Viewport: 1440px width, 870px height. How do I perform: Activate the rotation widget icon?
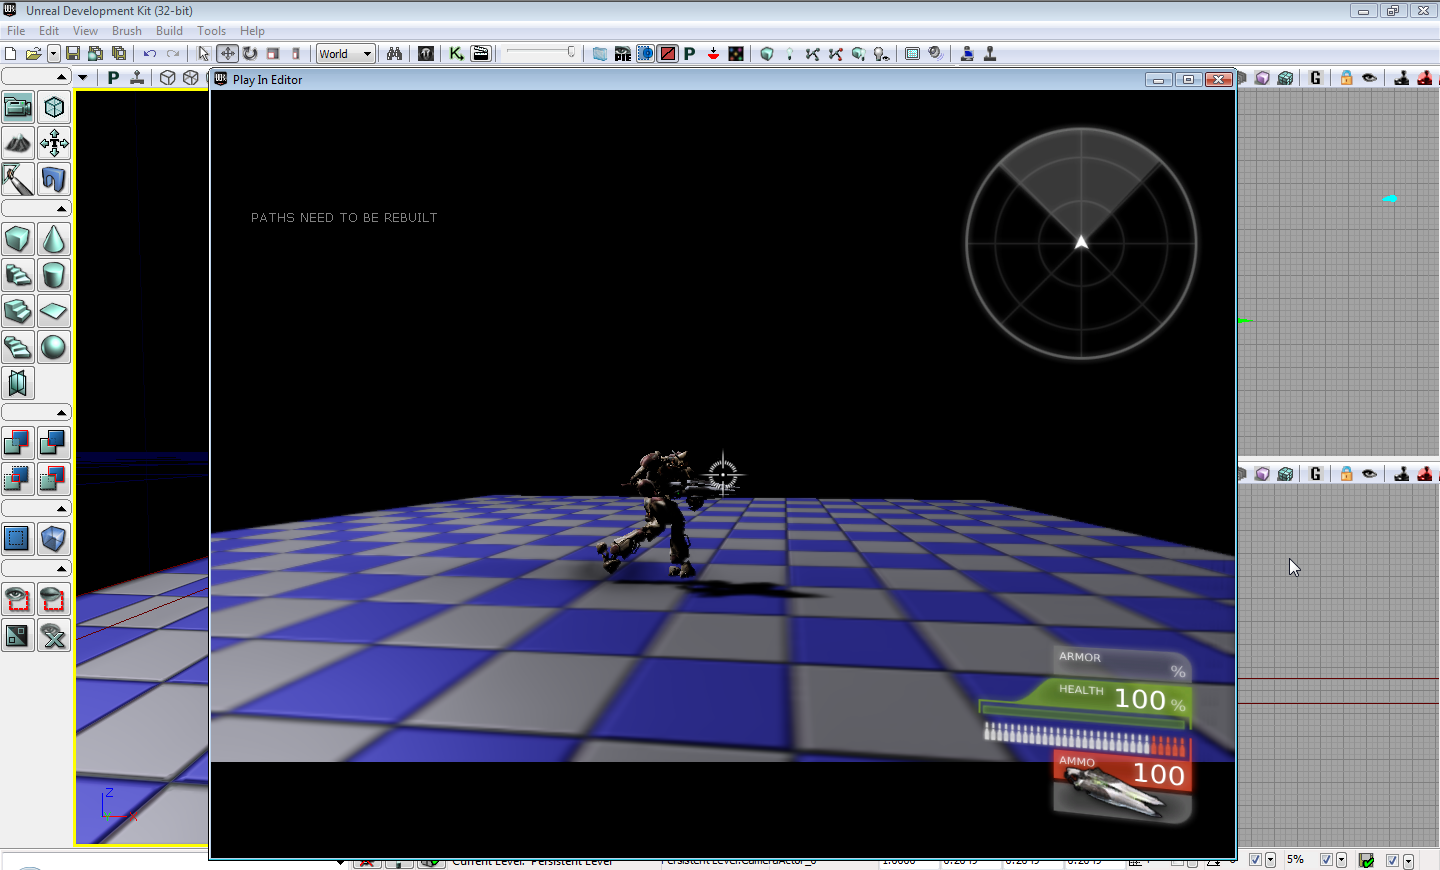(250, 54)
